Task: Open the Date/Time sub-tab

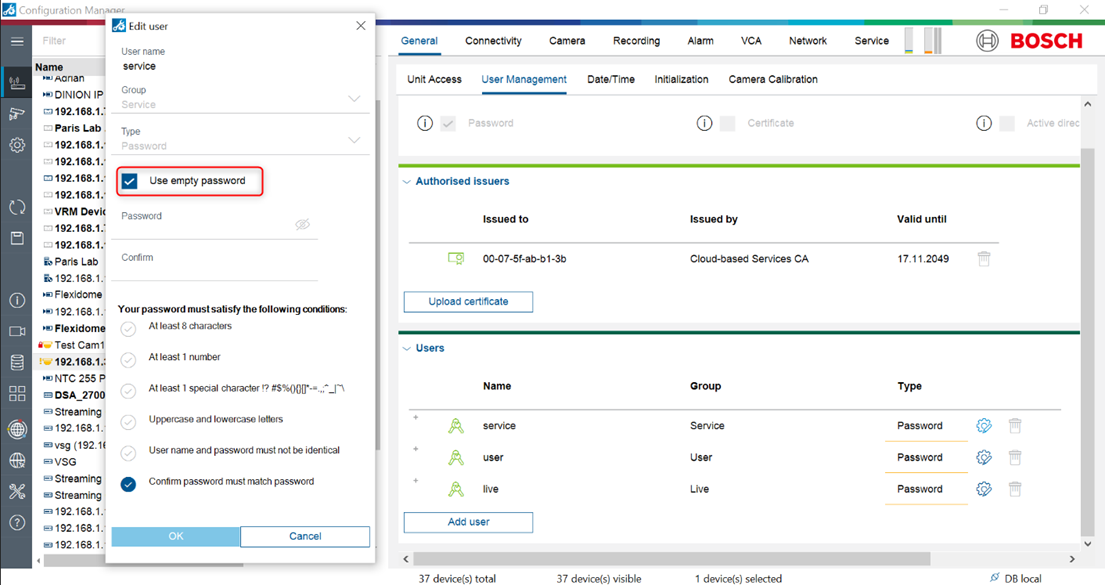Action: point(610,79)
